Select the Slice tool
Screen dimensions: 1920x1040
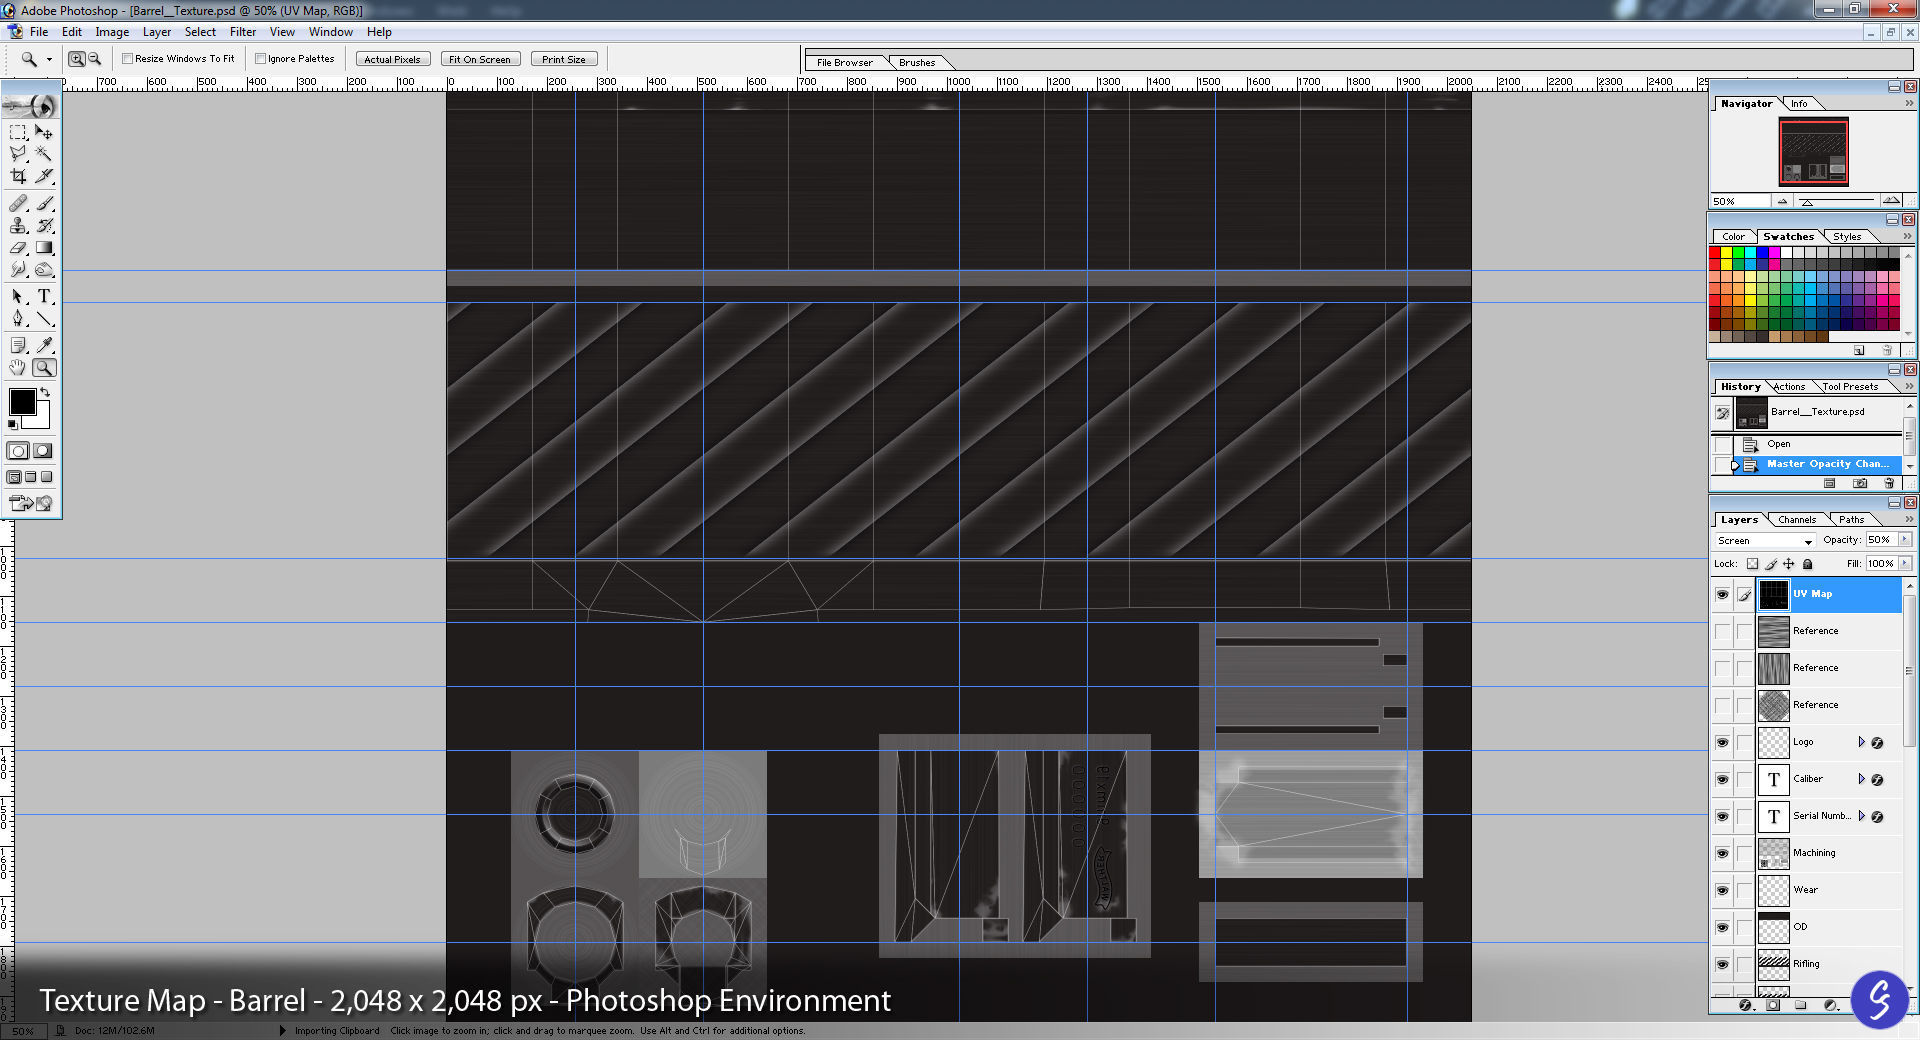click(x=44, y=176)
